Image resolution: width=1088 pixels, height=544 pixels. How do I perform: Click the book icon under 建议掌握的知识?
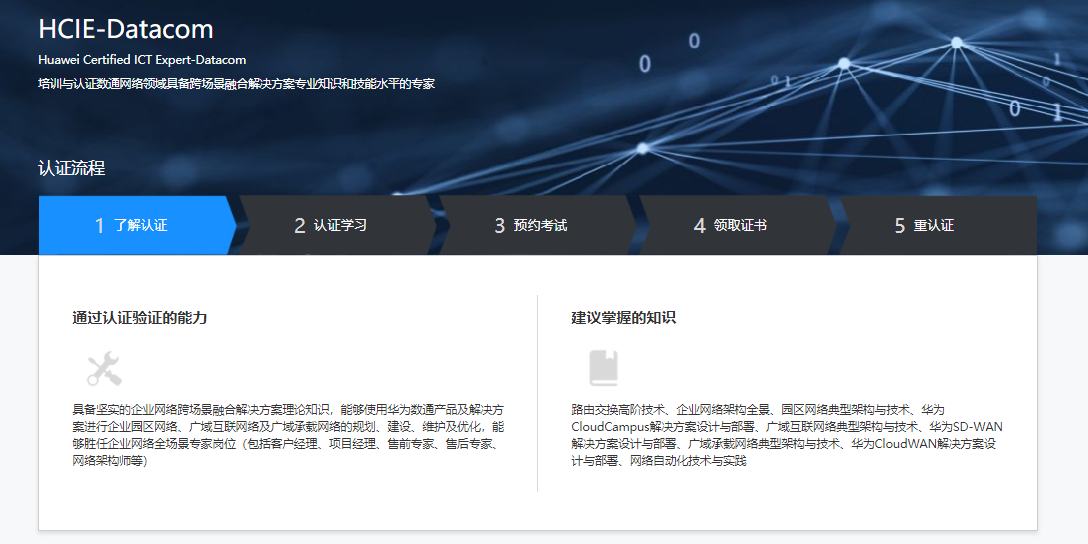click(x=603, y=368)
